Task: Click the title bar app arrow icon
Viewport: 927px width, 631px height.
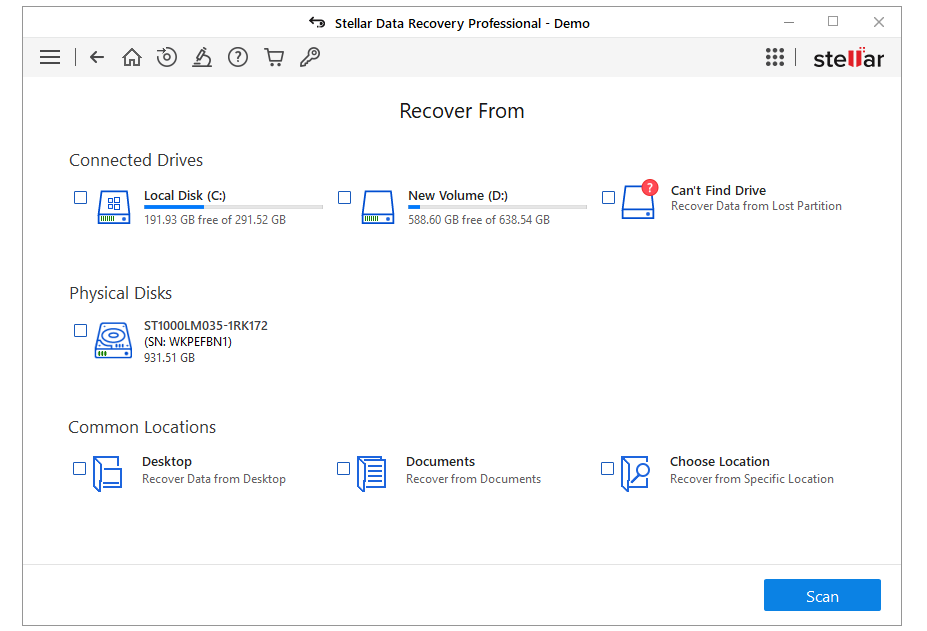Action: pos(317,23)
